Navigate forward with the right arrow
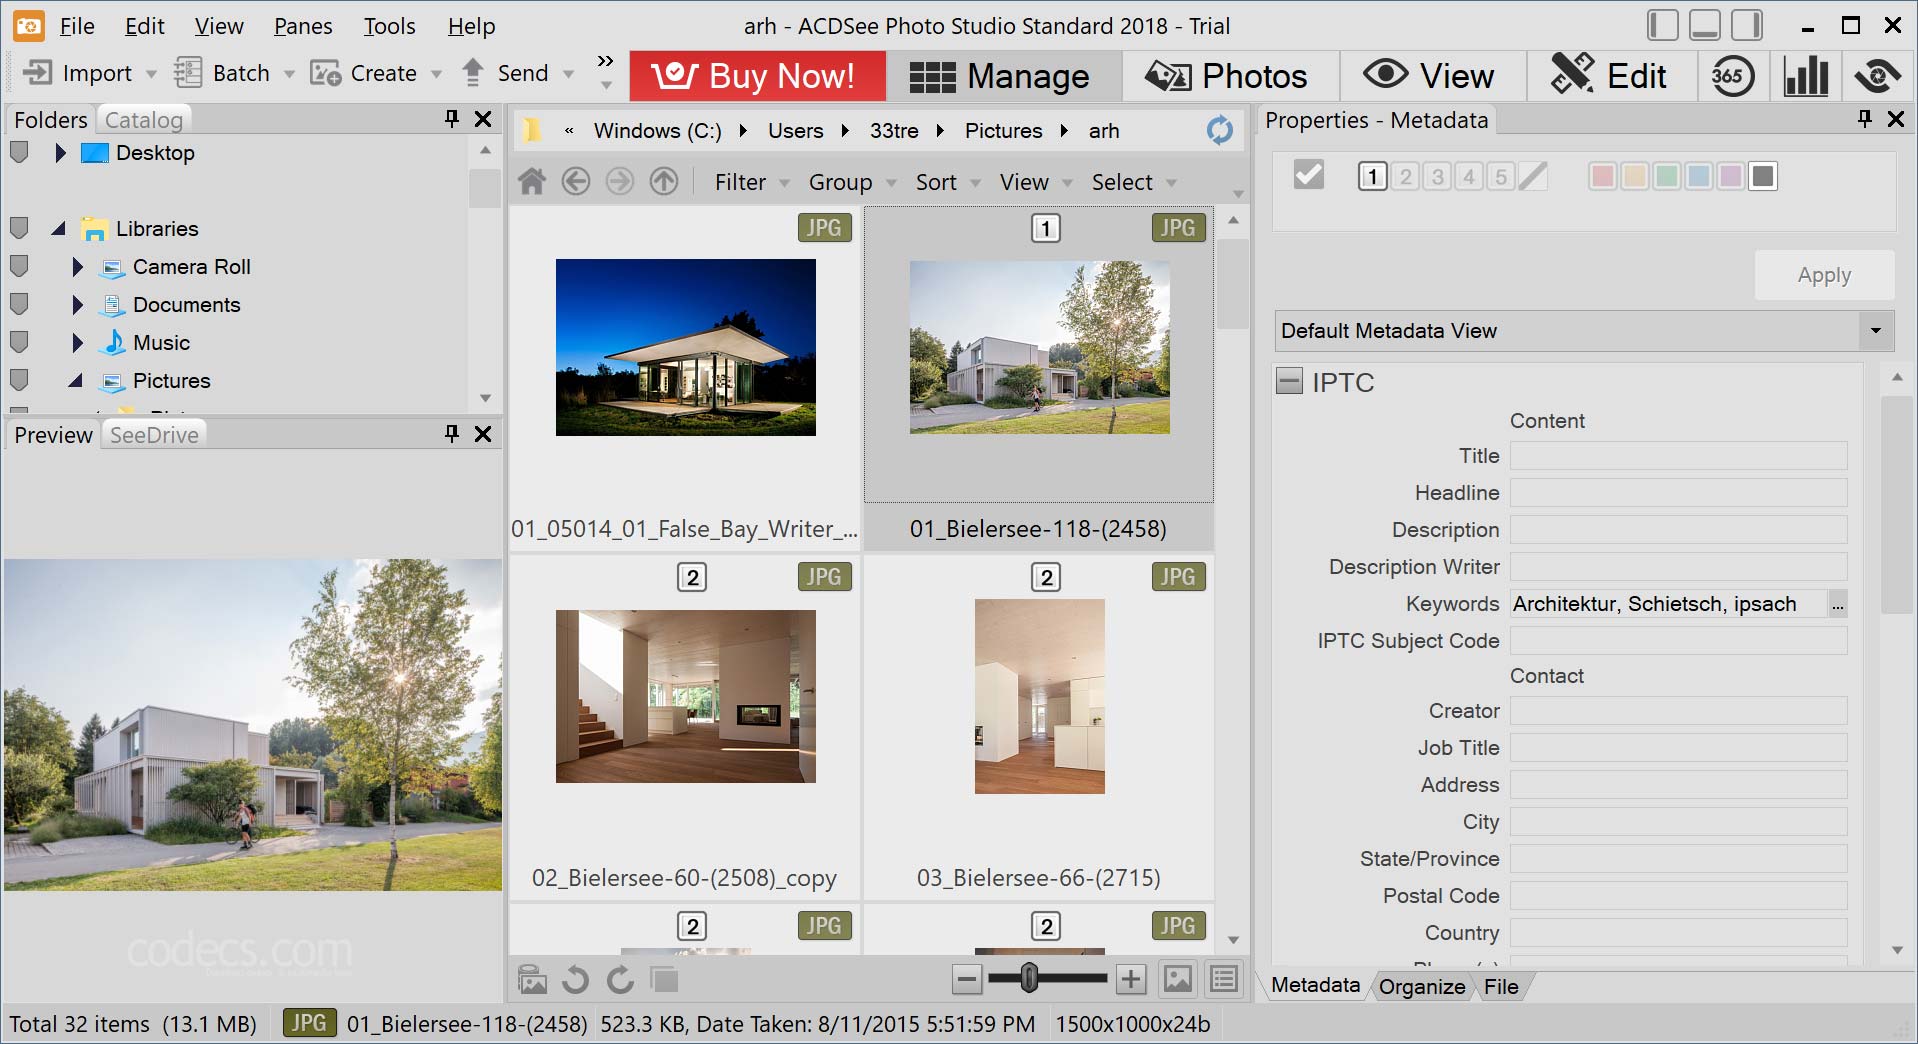Screen dimensions: 1918x1044 coord(620,182)
